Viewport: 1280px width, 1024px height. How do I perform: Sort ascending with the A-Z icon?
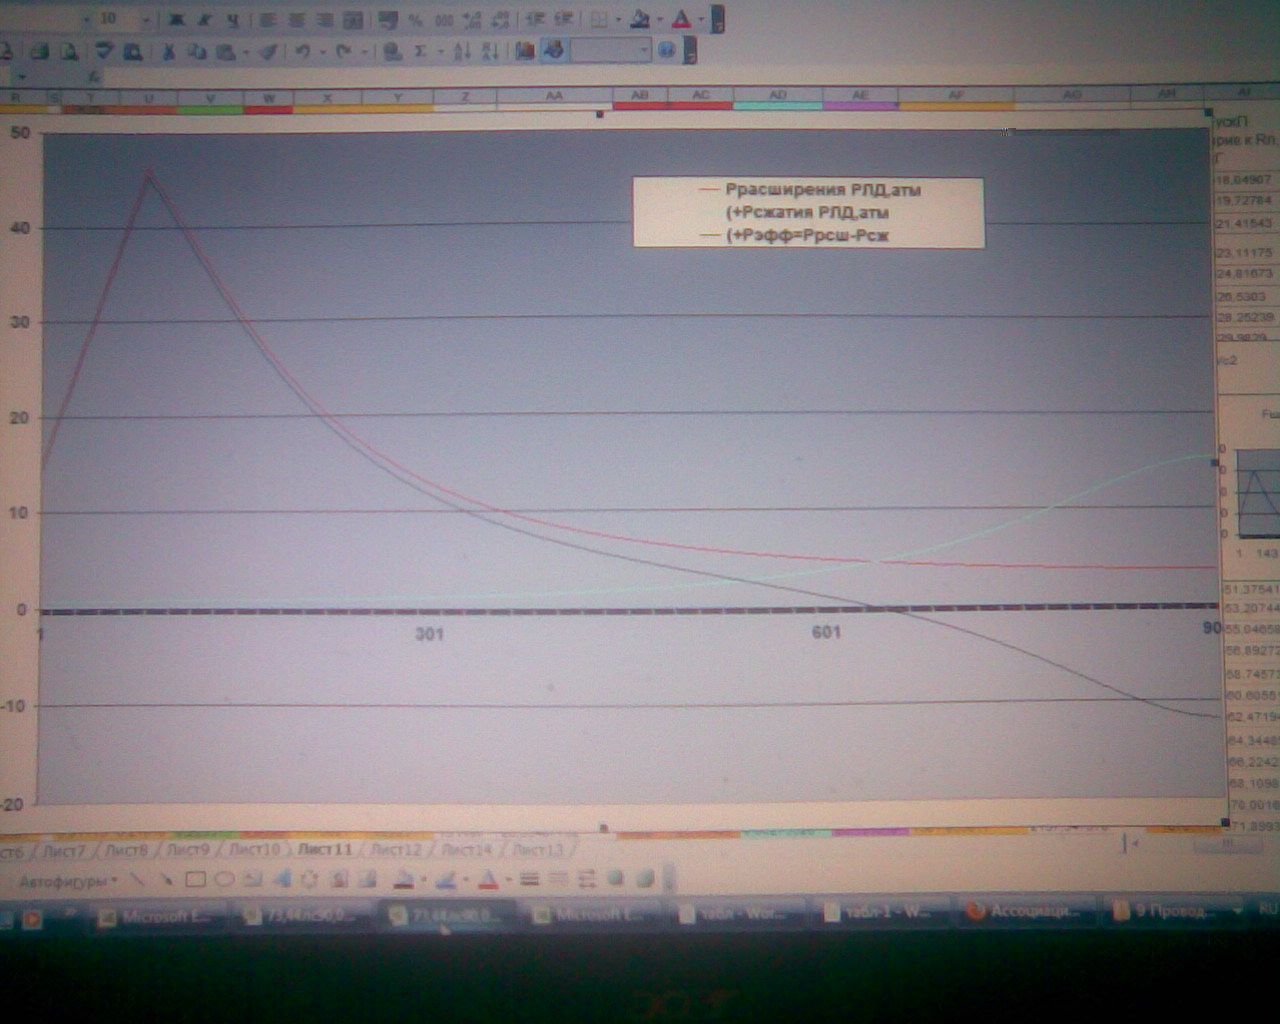(462, 51)
